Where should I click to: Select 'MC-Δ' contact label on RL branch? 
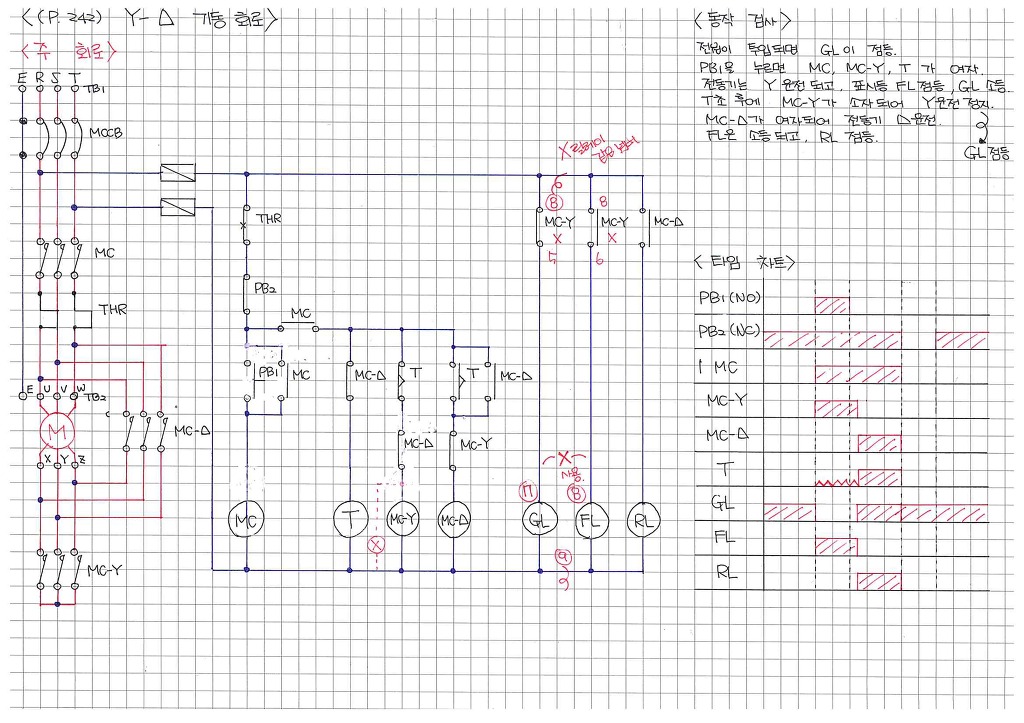[x=668, y=222]
